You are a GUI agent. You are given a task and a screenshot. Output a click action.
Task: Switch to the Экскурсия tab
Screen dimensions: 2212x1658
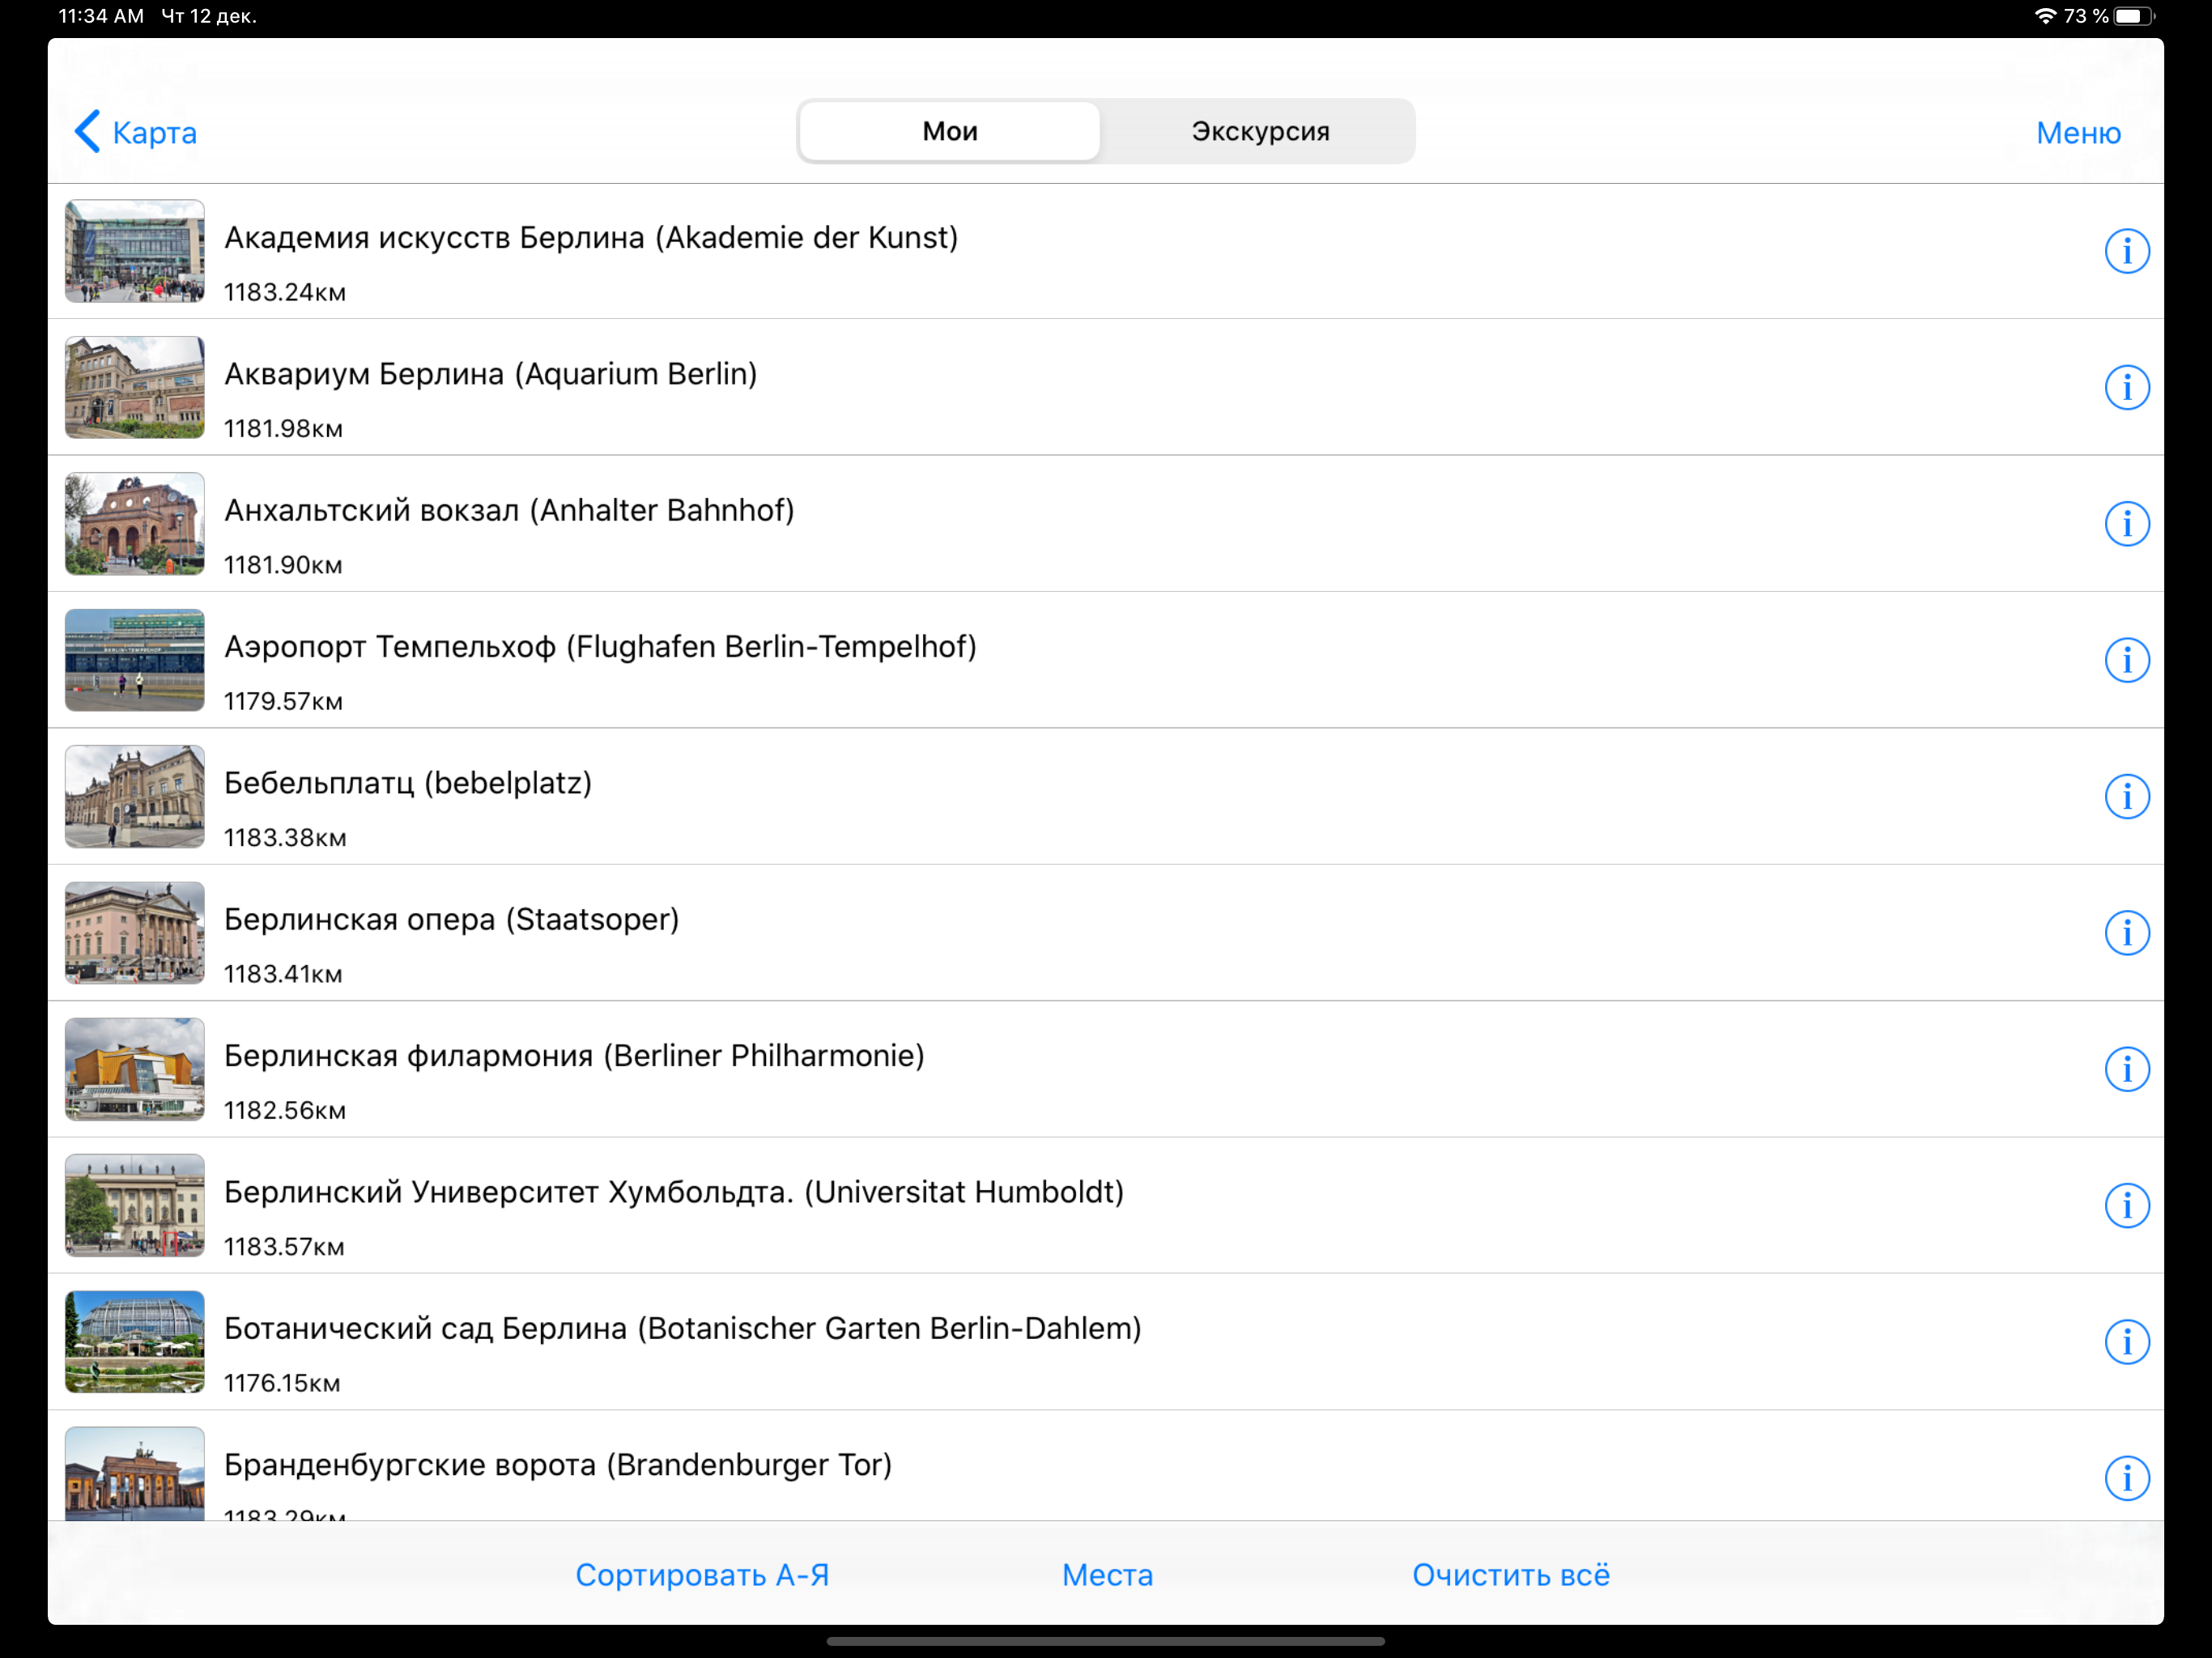pyautogui.click(x=1260, y=131)
